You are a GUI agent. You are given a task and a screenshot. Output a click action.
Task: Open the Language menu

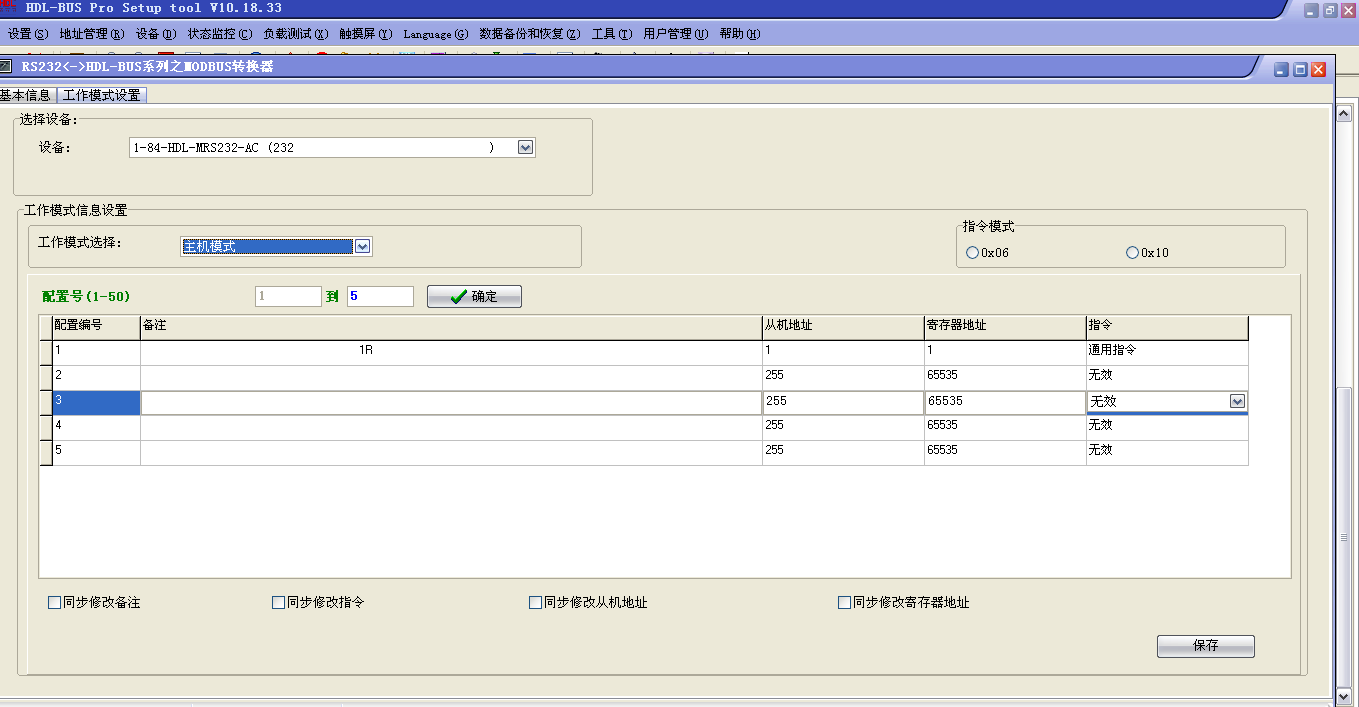click(x=435, y=34)
